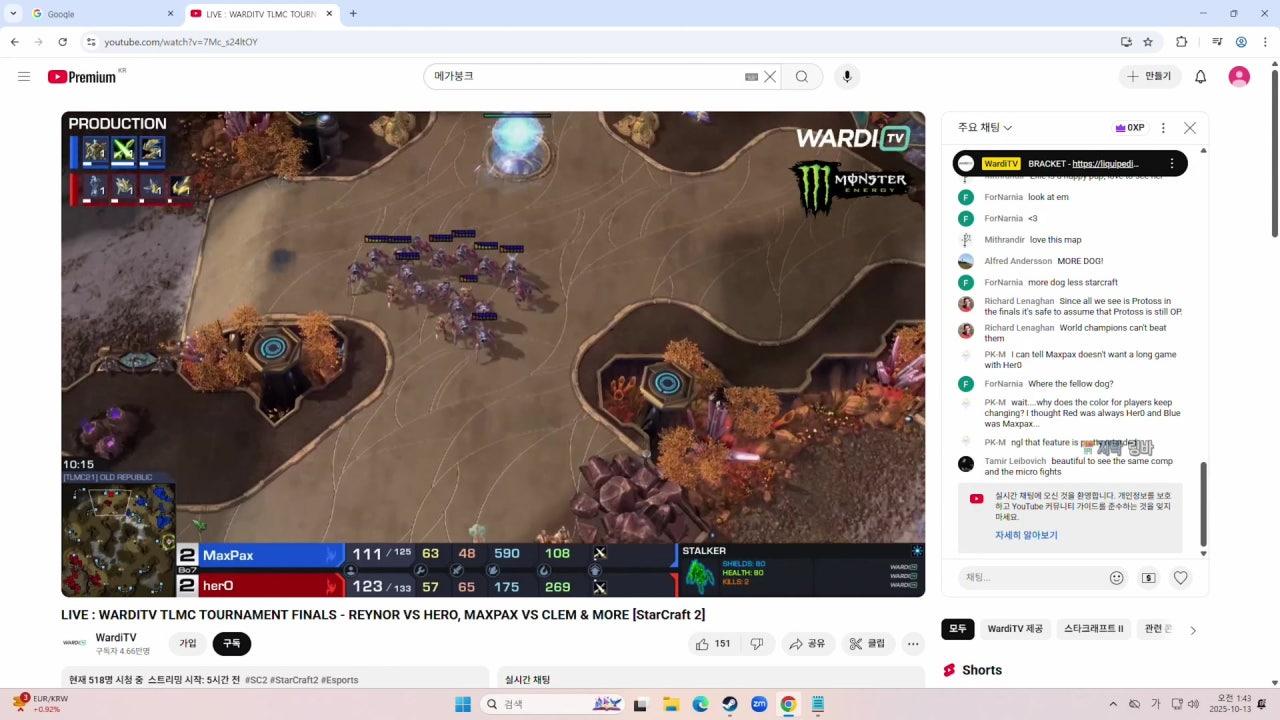The image size is (1280, 720).
Task: Open the WardiTV channel name link
Action: pyautogui.click(x=116, y=638)
